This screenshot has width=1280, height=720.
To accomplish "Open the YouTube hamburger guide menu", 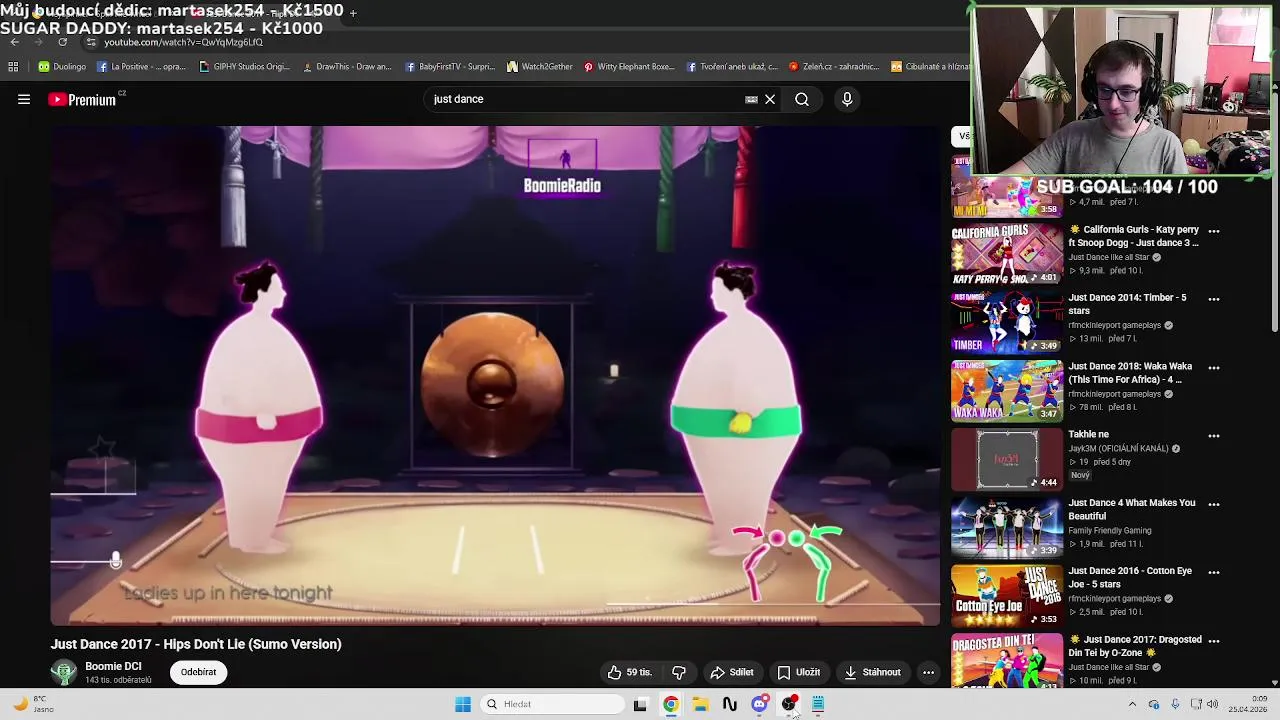I will (24, 99).
